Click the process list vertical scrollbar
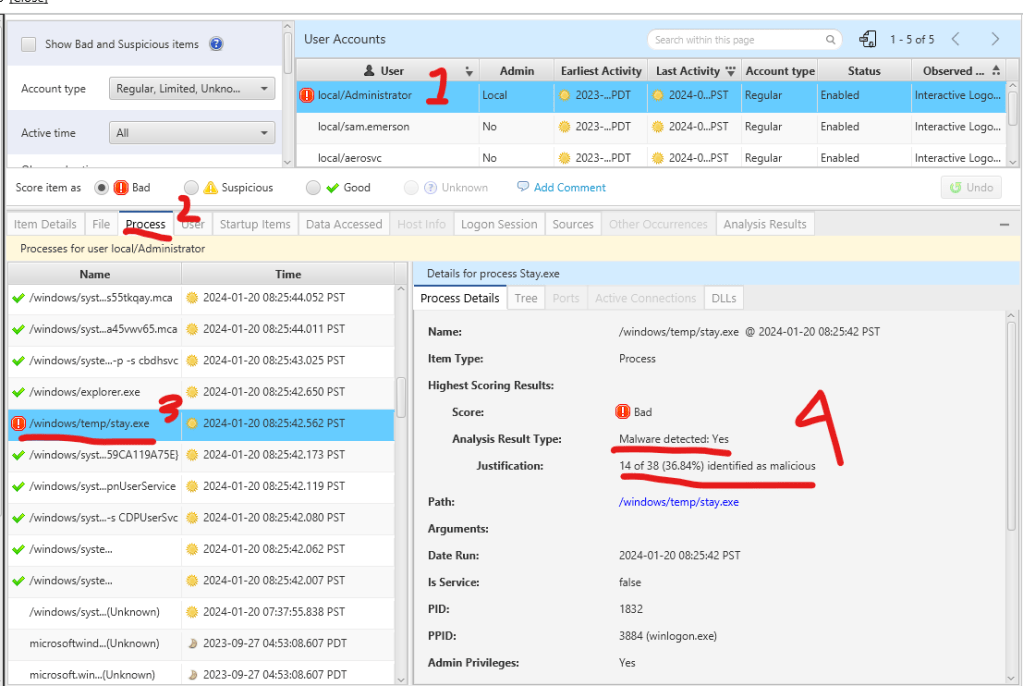 coord(401,398)
